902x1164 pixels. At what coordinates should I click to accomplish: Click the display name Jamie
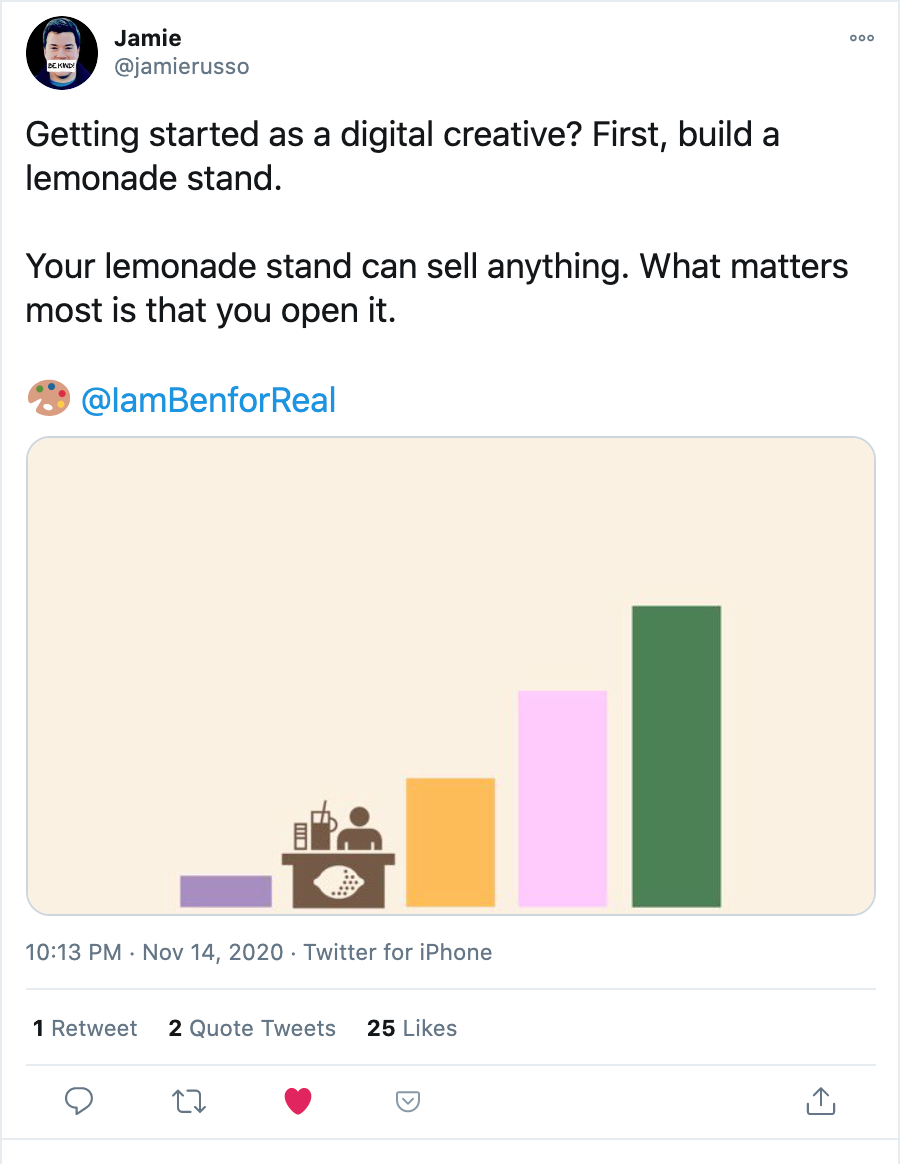pyautogui.click(x=146, y=39)
